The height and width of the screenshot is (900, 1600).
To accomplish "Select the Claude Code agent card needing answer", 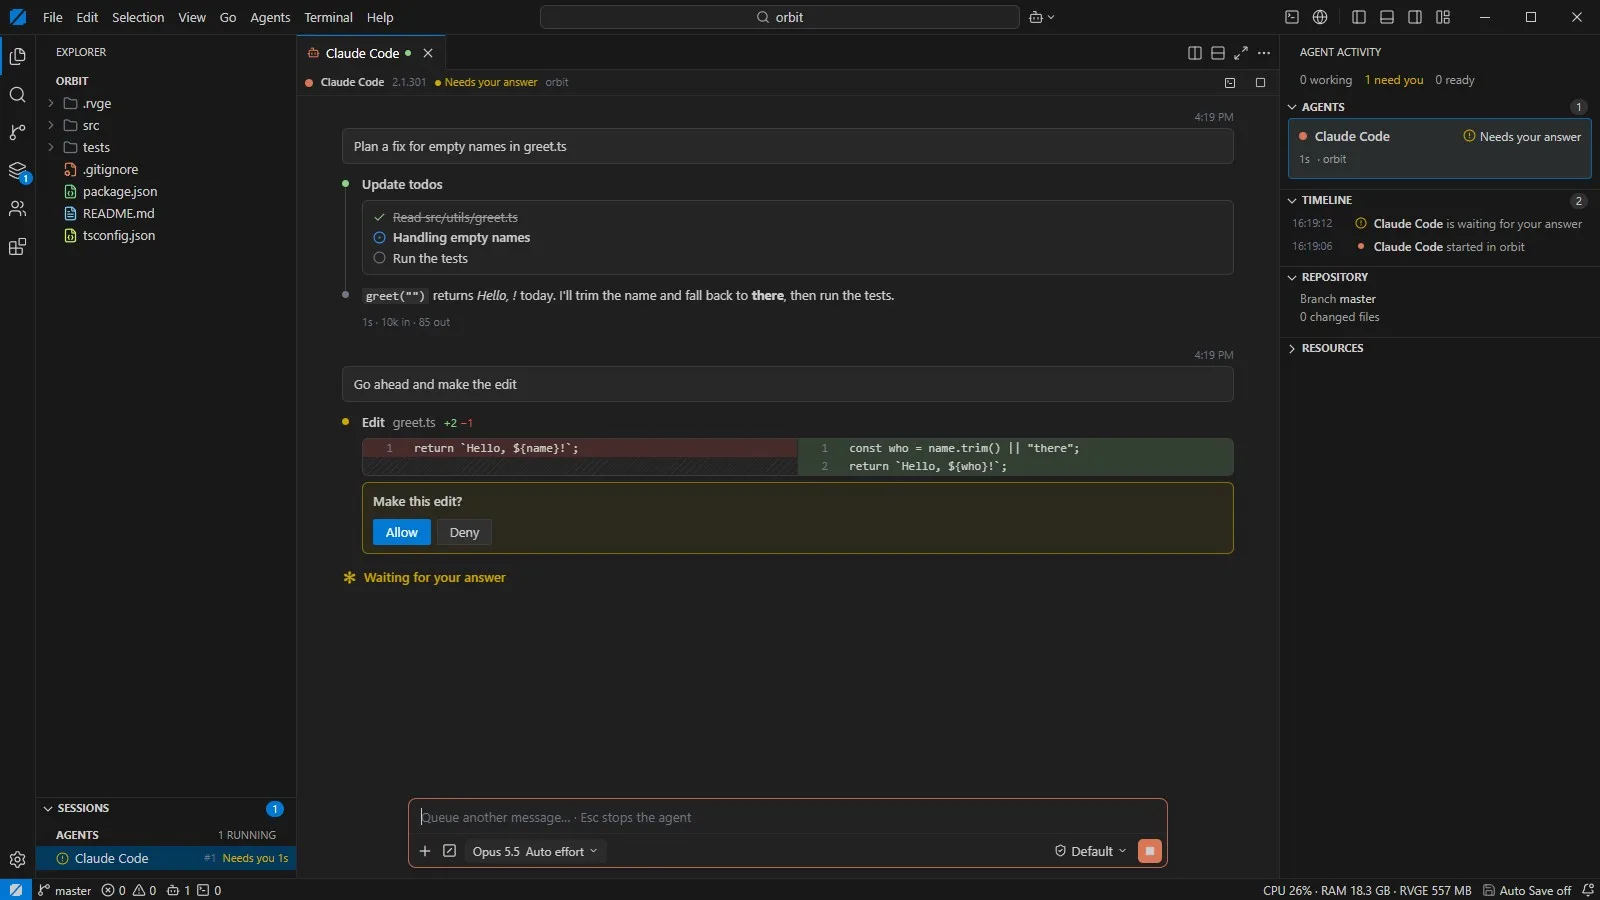I will [x=1440, y=147].
